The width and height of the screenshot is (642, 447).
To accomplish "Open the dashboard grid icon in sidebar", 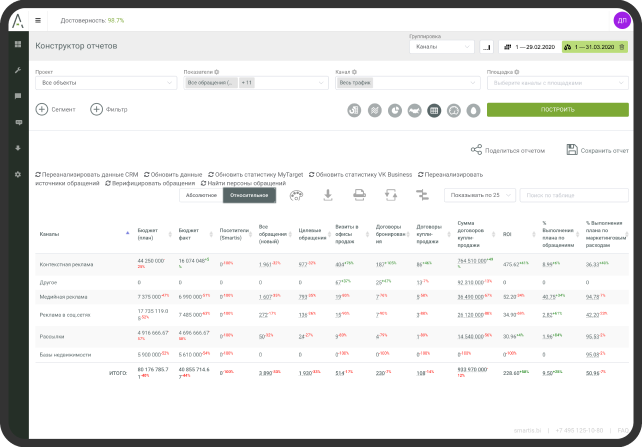I will pos(17,45).
